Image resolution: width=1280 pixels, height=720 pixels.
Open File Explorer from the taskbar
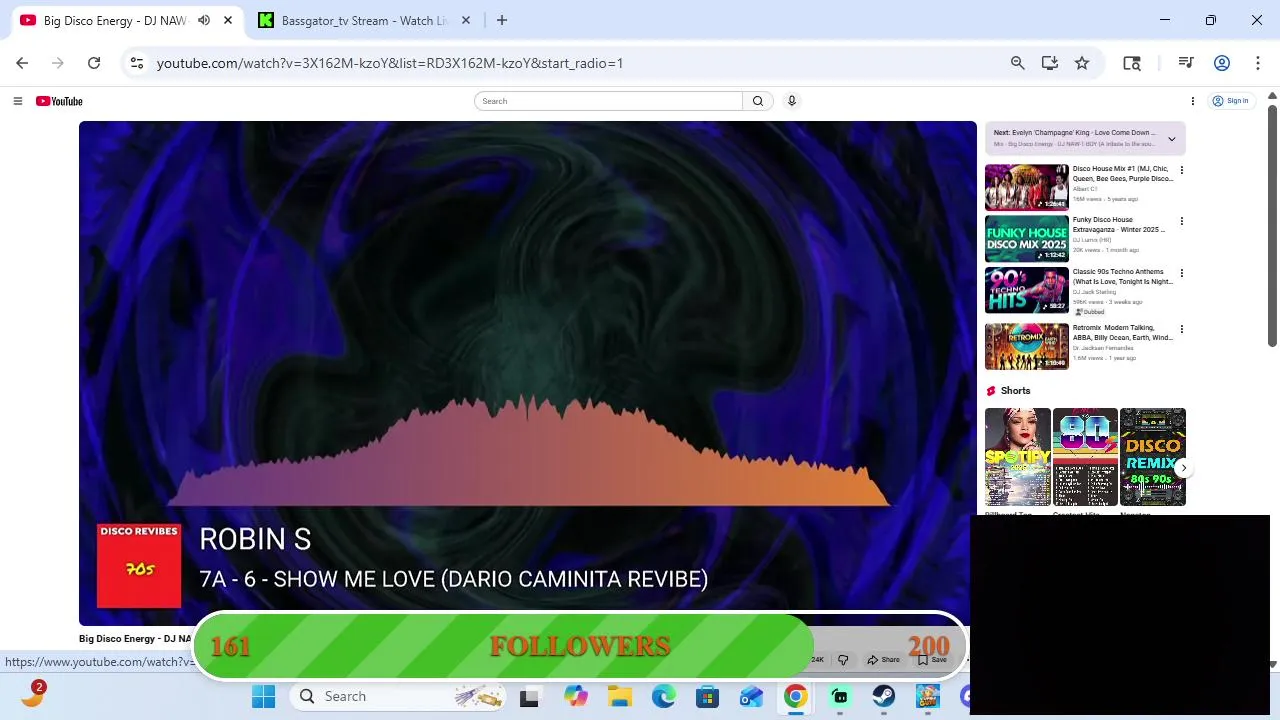(x=619, y=696)
